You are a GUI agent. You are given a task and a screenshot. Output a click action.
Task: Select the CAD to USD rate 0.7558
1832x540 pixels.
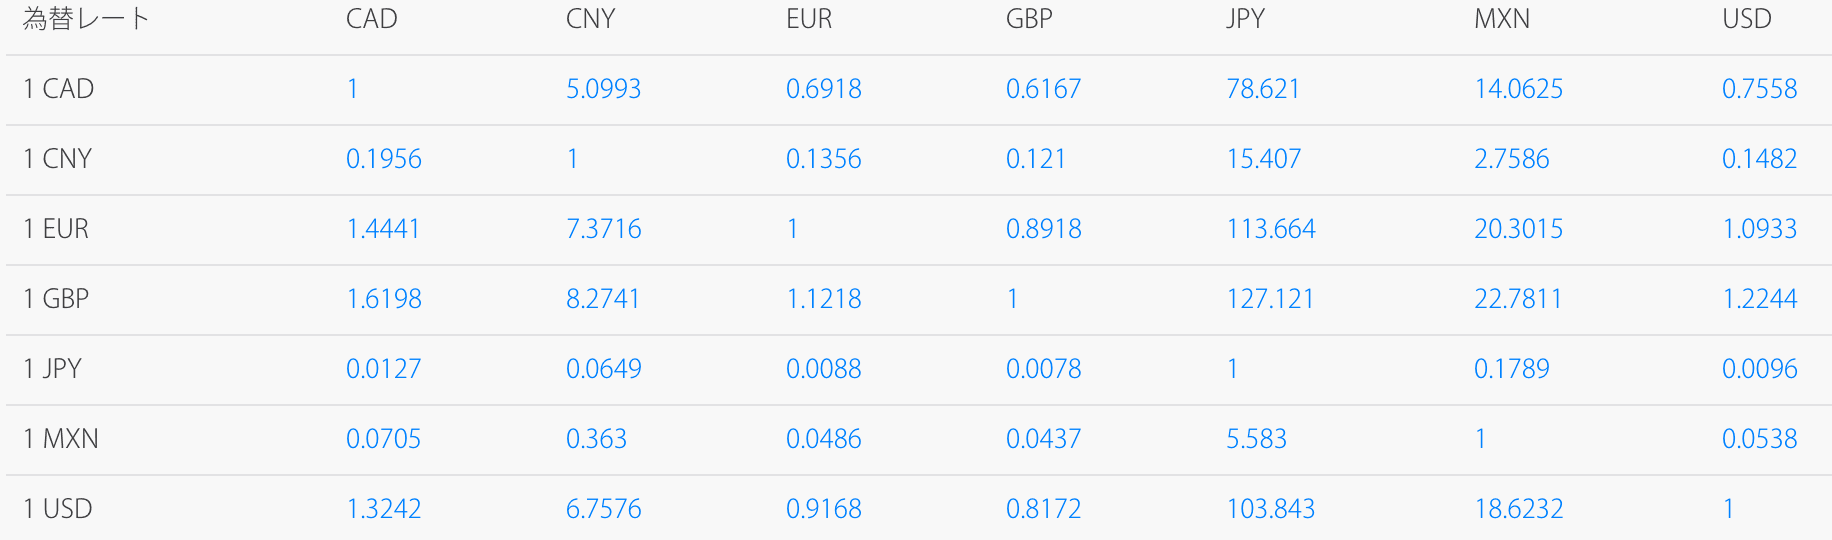click(x=1759, y=89)
